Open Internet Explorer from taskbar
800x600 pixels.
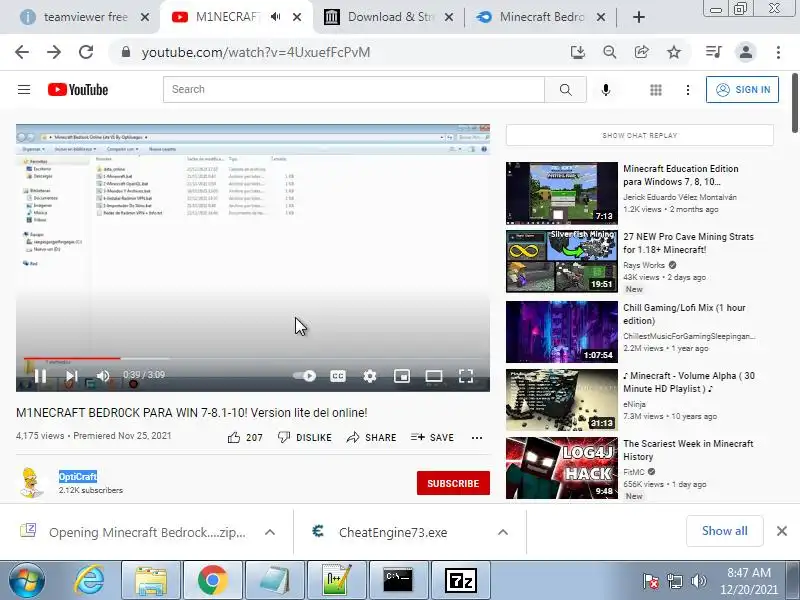coord(90,580)
